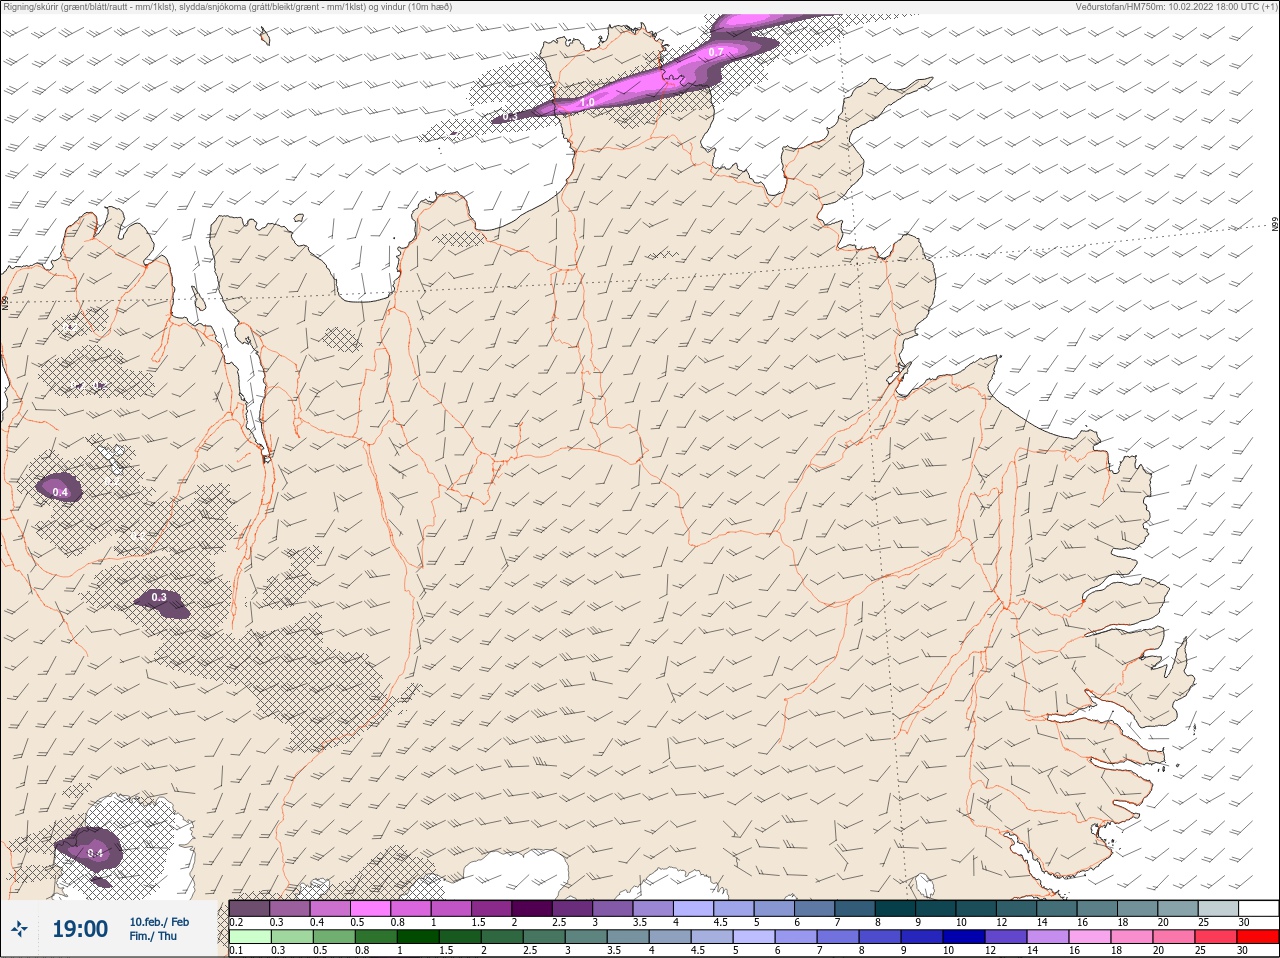
Task: Click the '10.feb./ Feb' date text
Action: tap(159, 922)
